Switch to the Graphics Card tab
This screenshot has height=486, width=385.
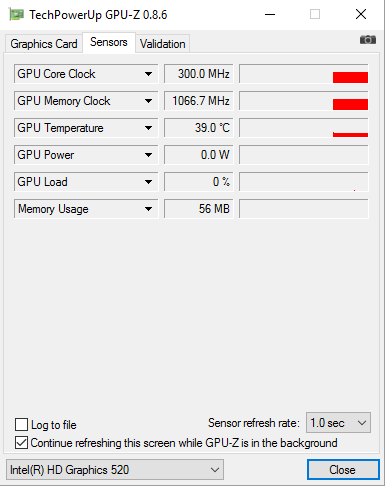click(44, 44)
